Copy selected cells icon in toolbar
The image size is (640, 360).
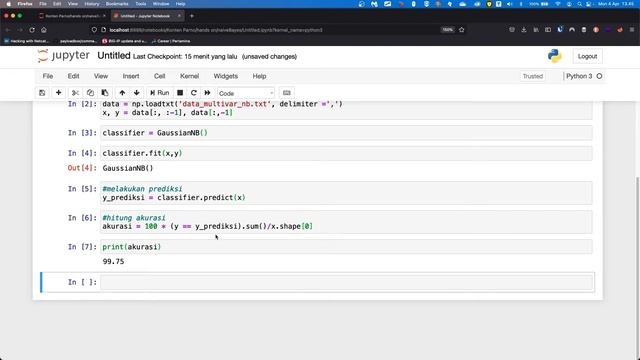(x=90, y=93)
